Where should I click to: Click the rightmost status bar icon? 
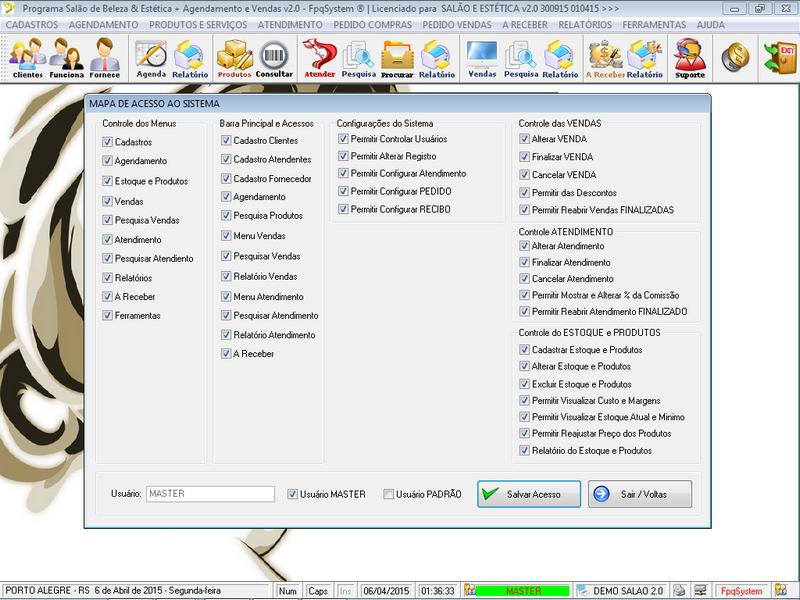tap(781, 591)
